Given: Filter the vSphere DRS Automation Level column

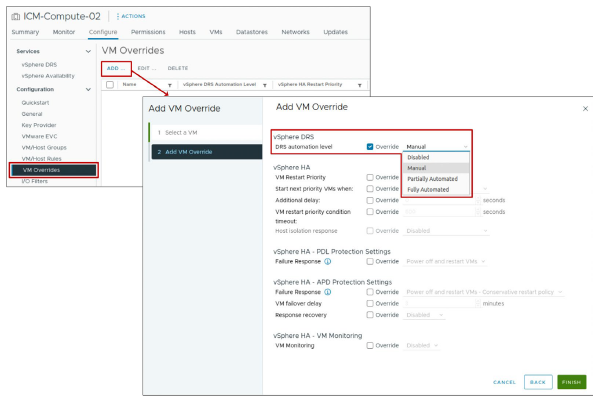Looking at the screenshot, I should (264, 85).
